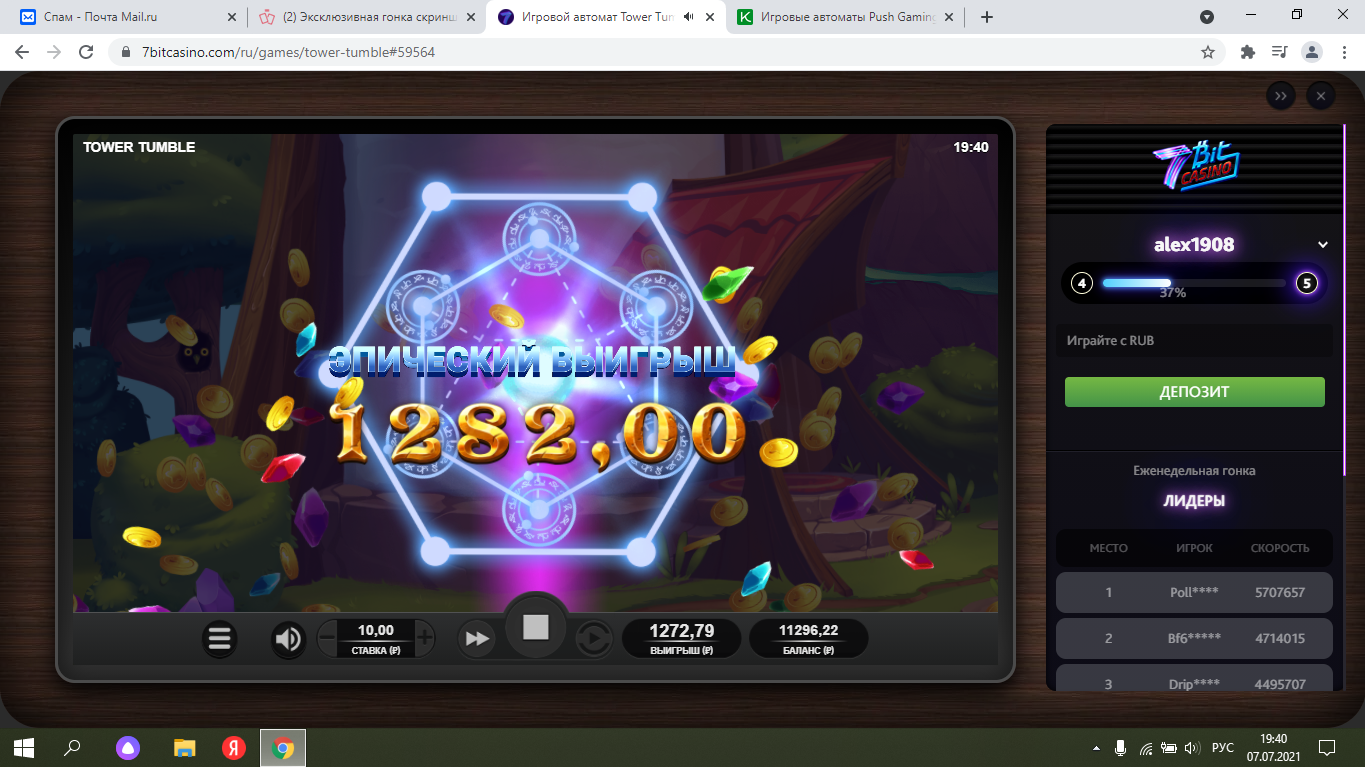Click the green ДЕПОЗИТ button

click(x=1194, y=392)
